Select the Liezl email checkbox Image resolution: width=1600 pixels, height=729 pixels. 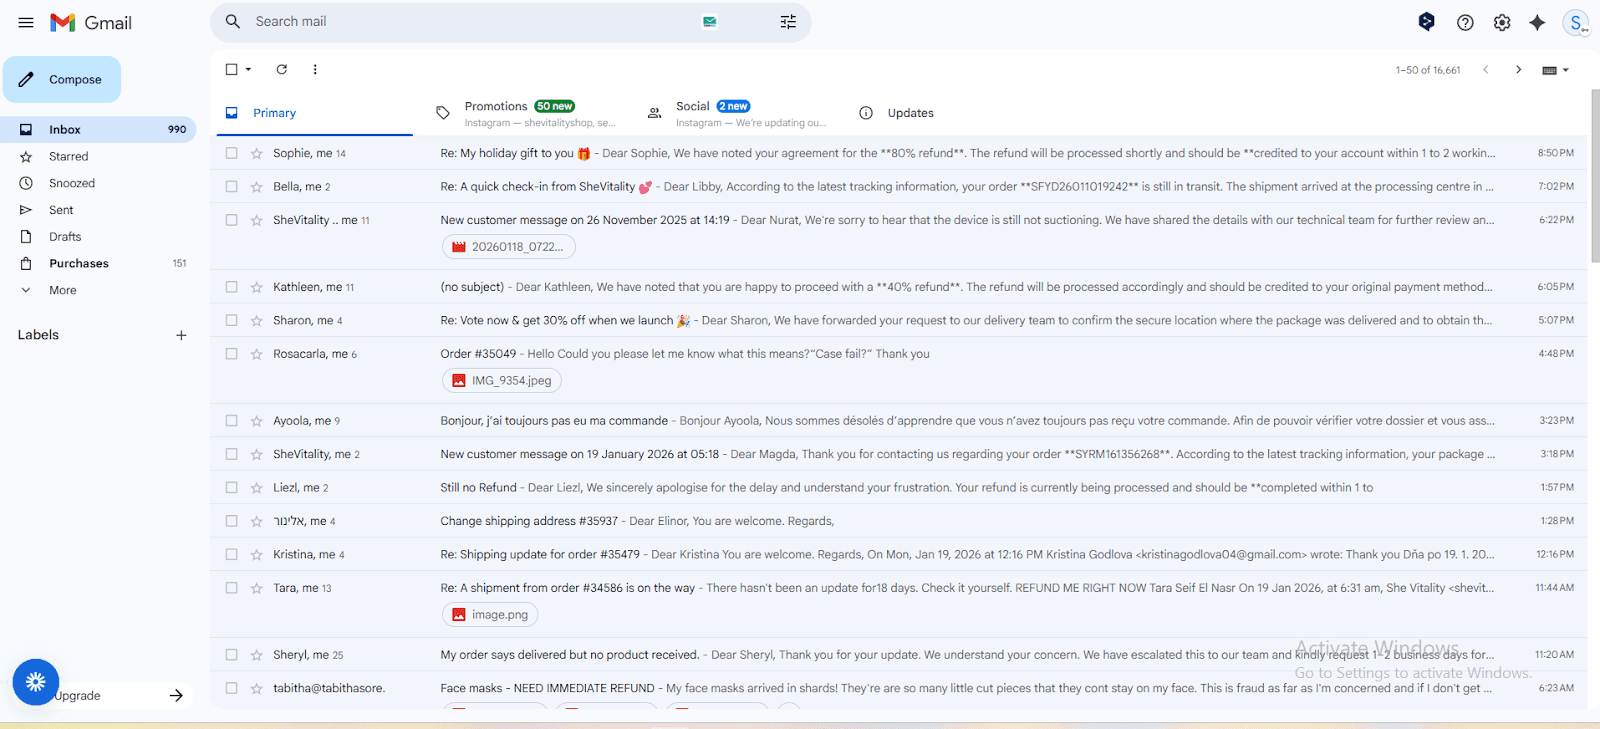231,488
